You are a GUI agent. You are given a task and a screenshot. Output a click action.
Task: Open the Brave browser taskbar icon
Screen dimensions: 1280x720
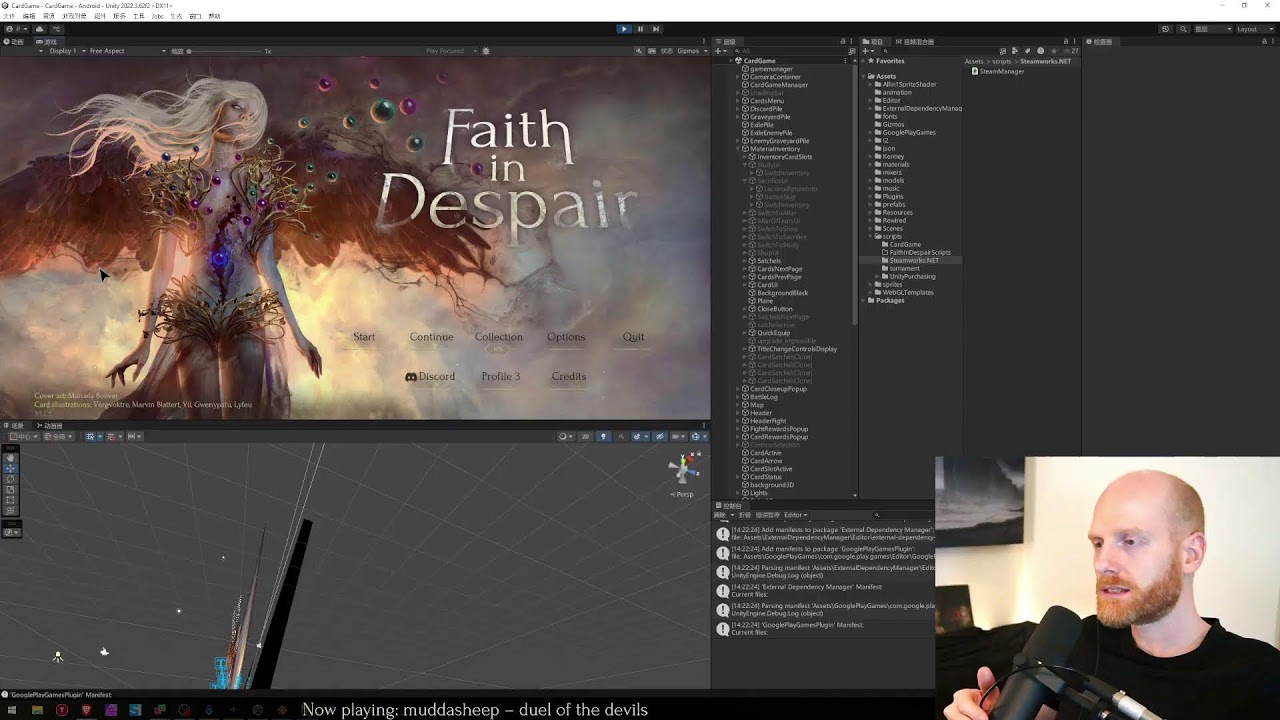[86, 710]
